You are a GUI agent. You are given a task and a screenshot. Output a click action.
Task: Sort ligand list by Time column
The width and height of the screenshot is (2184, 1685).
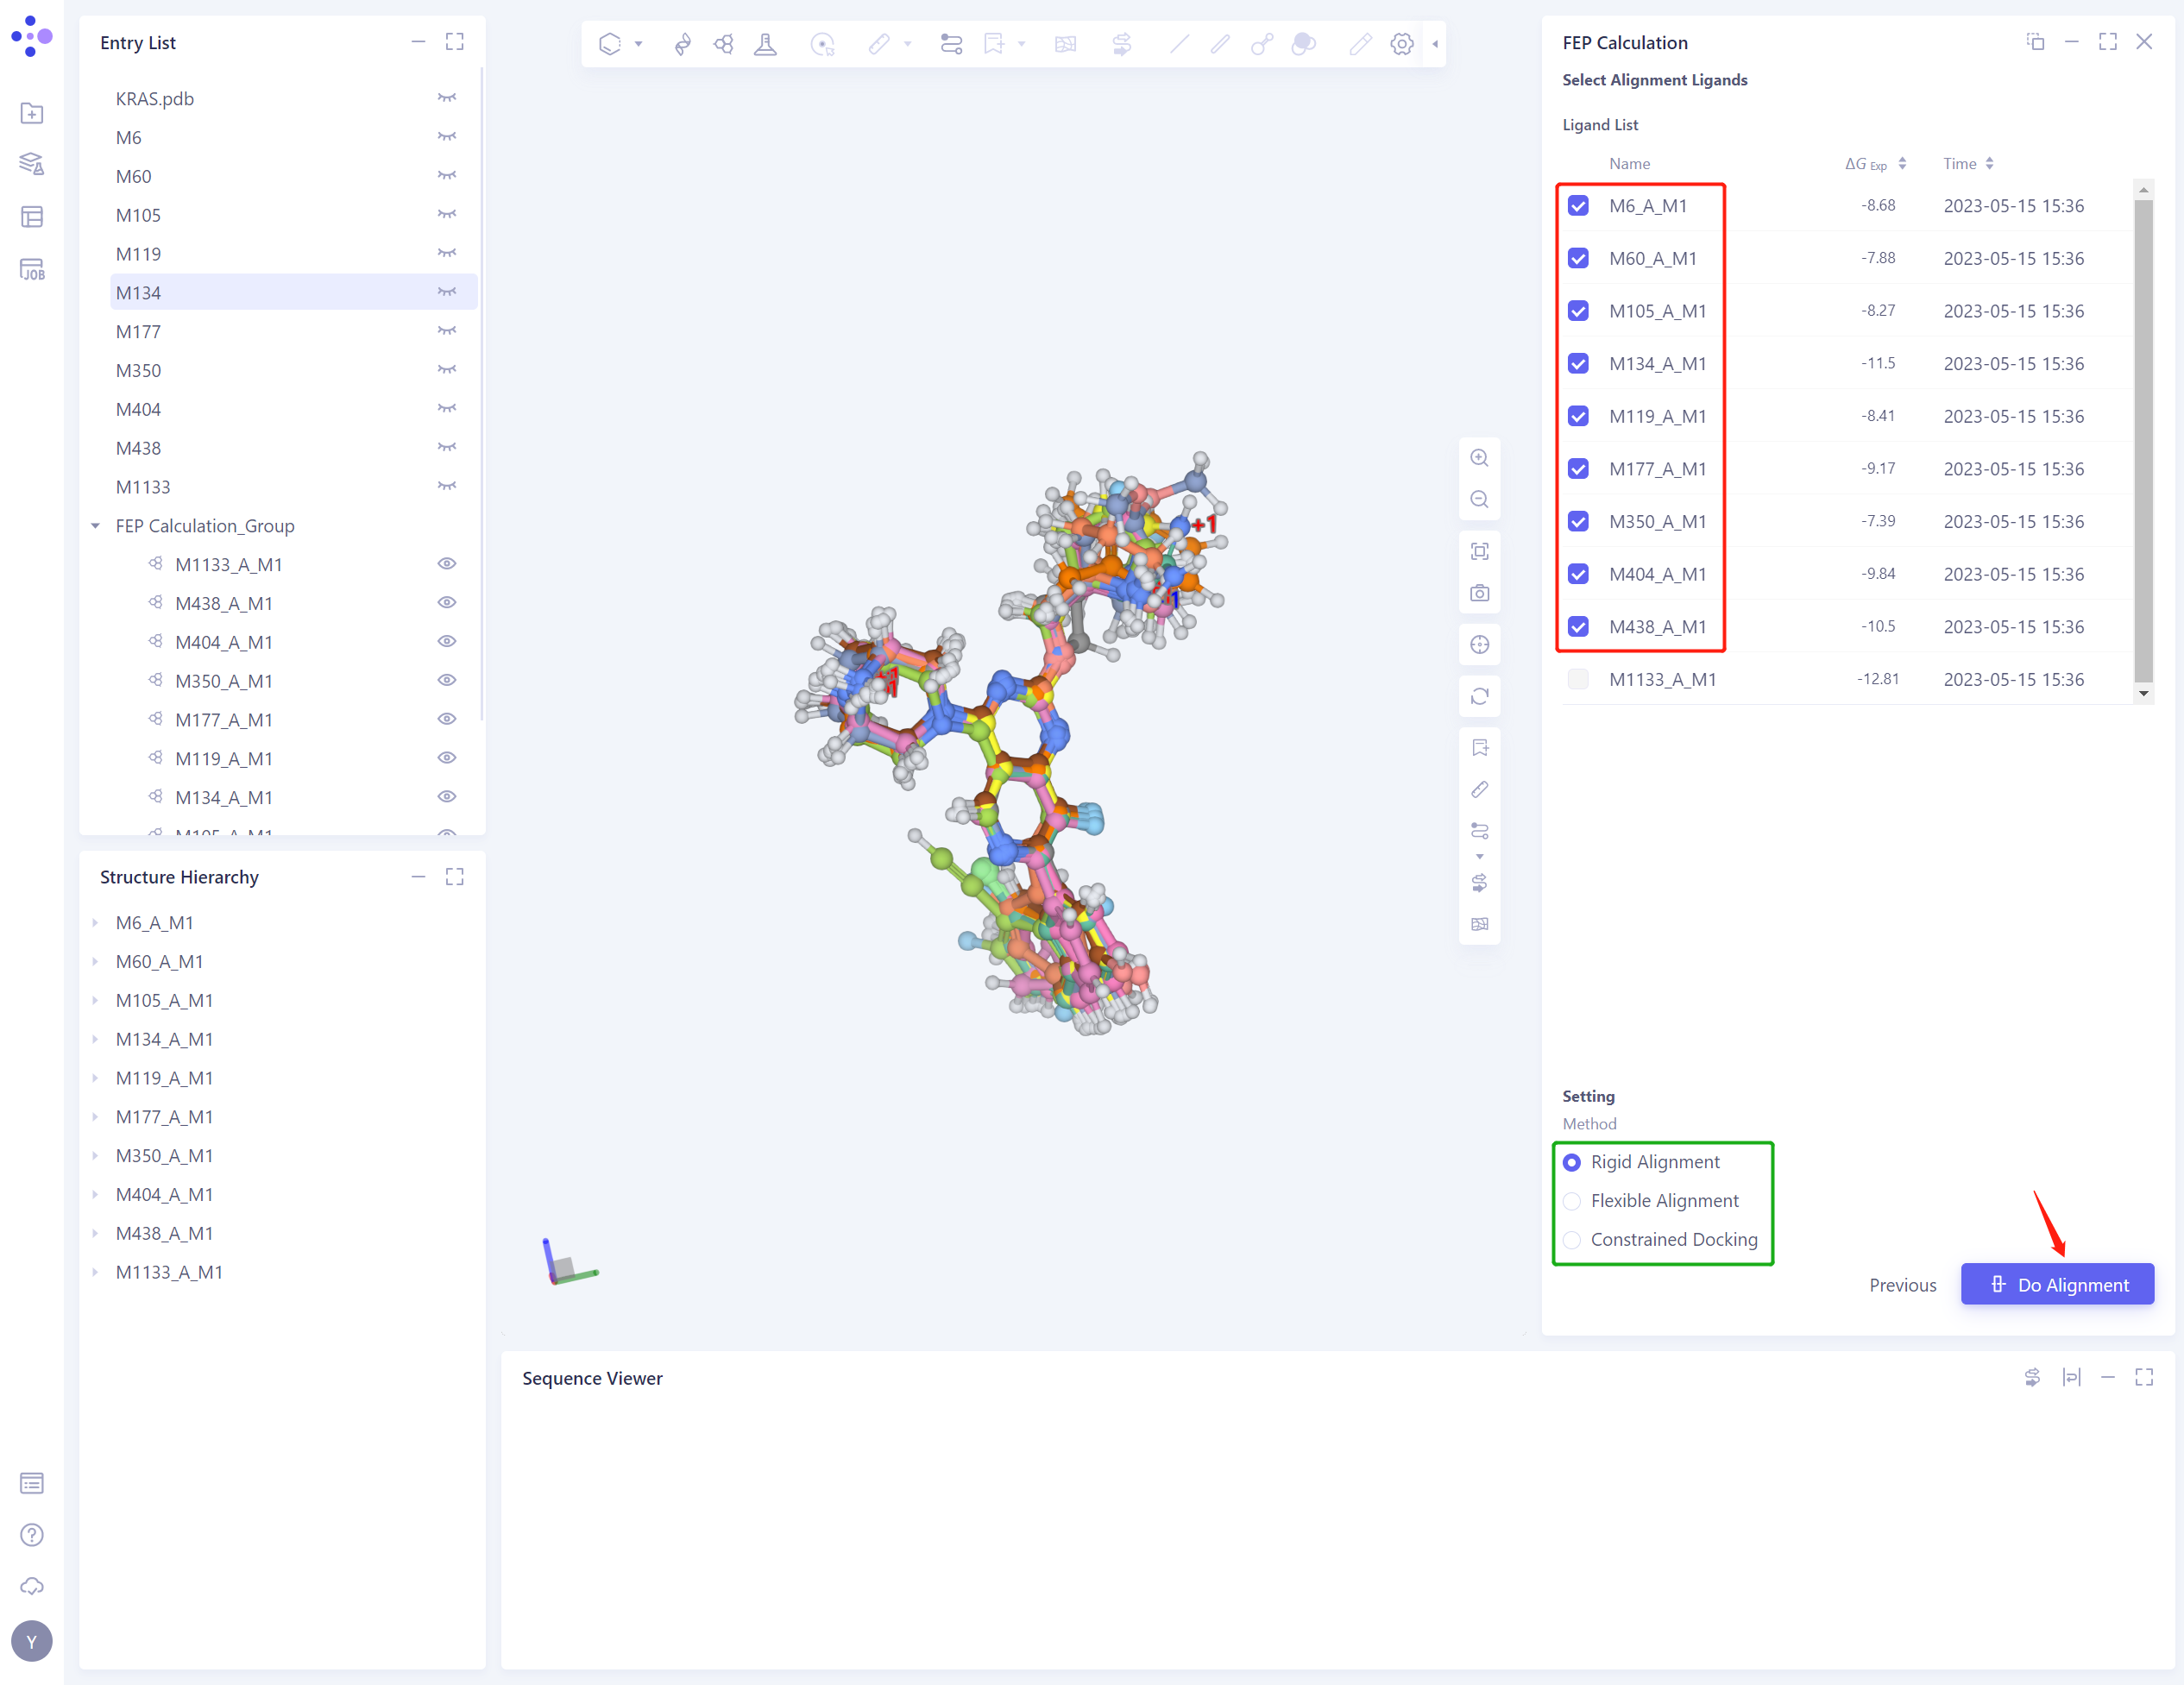1989,164
